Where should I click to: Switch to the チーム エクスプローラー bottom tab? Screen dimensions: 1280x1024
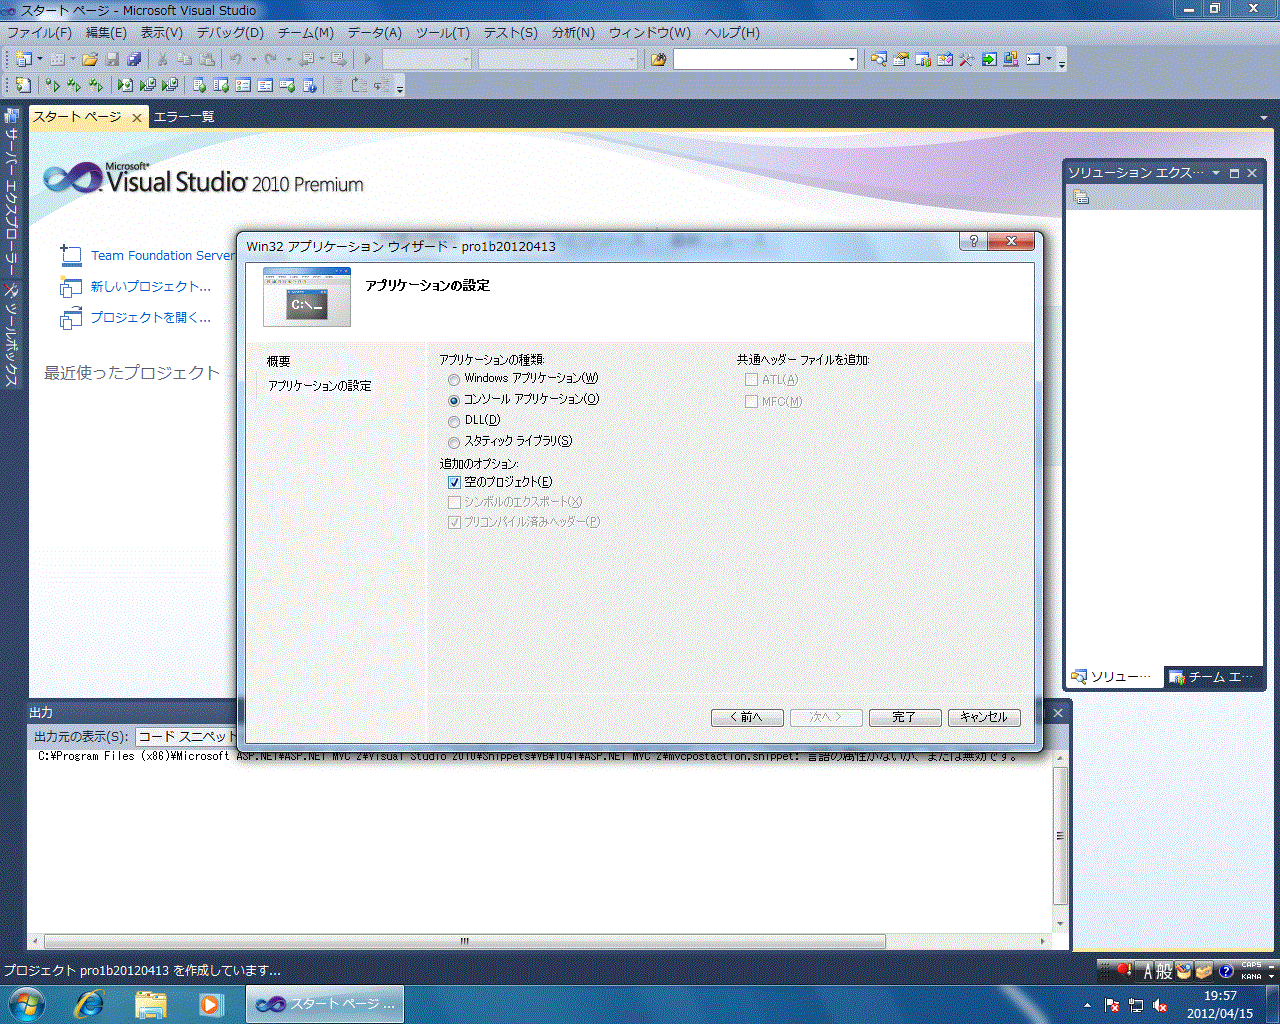click(1213, 677)
